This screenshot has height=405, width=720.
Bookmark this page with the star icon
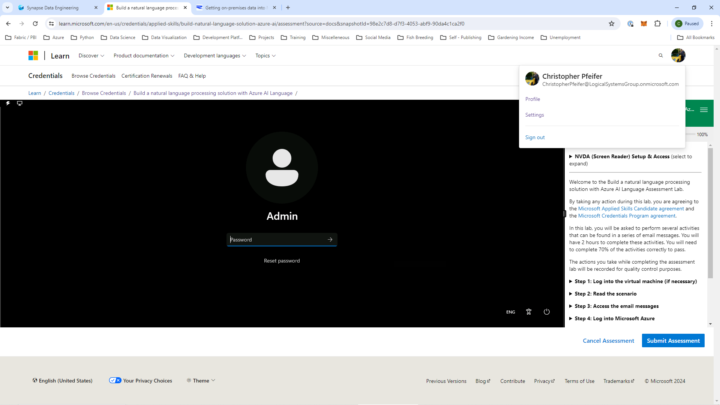coord(611,23)
